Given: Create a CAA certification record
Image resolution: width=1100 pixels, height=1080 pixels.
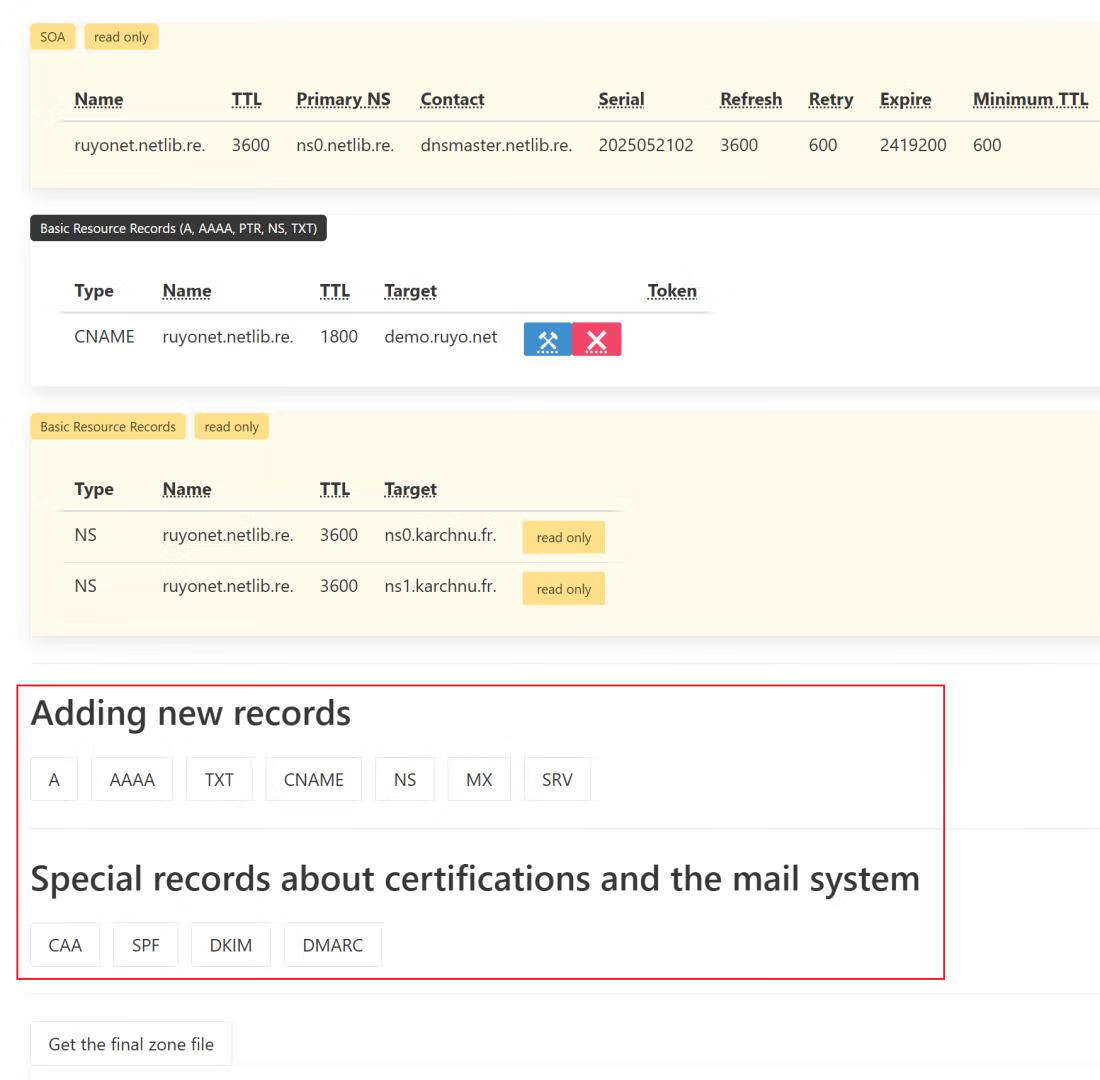Looking at the screenshot, I should pos(65,945).
